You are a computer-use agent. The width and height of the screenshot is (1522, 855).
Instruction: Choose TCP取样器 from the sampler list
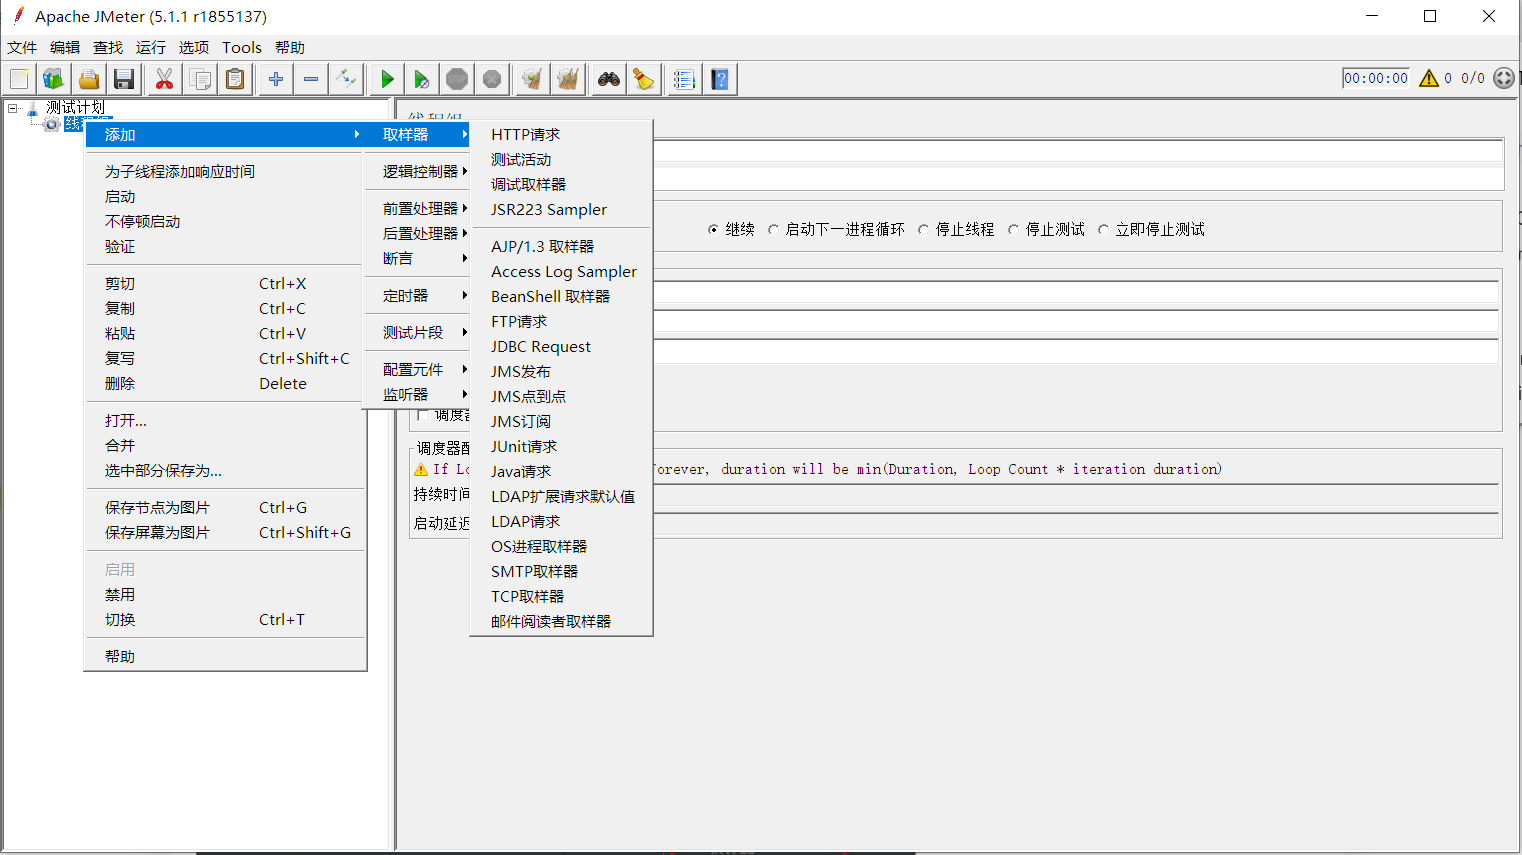point(561,596)
